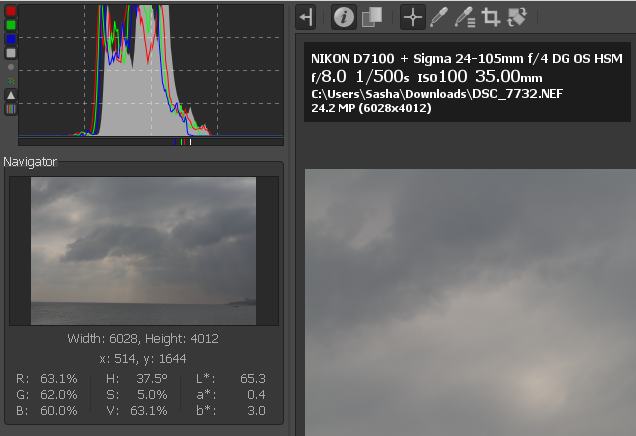Toggle the blue channel histogram
This screenshot has height=436, width=636.
coord(11,39)
